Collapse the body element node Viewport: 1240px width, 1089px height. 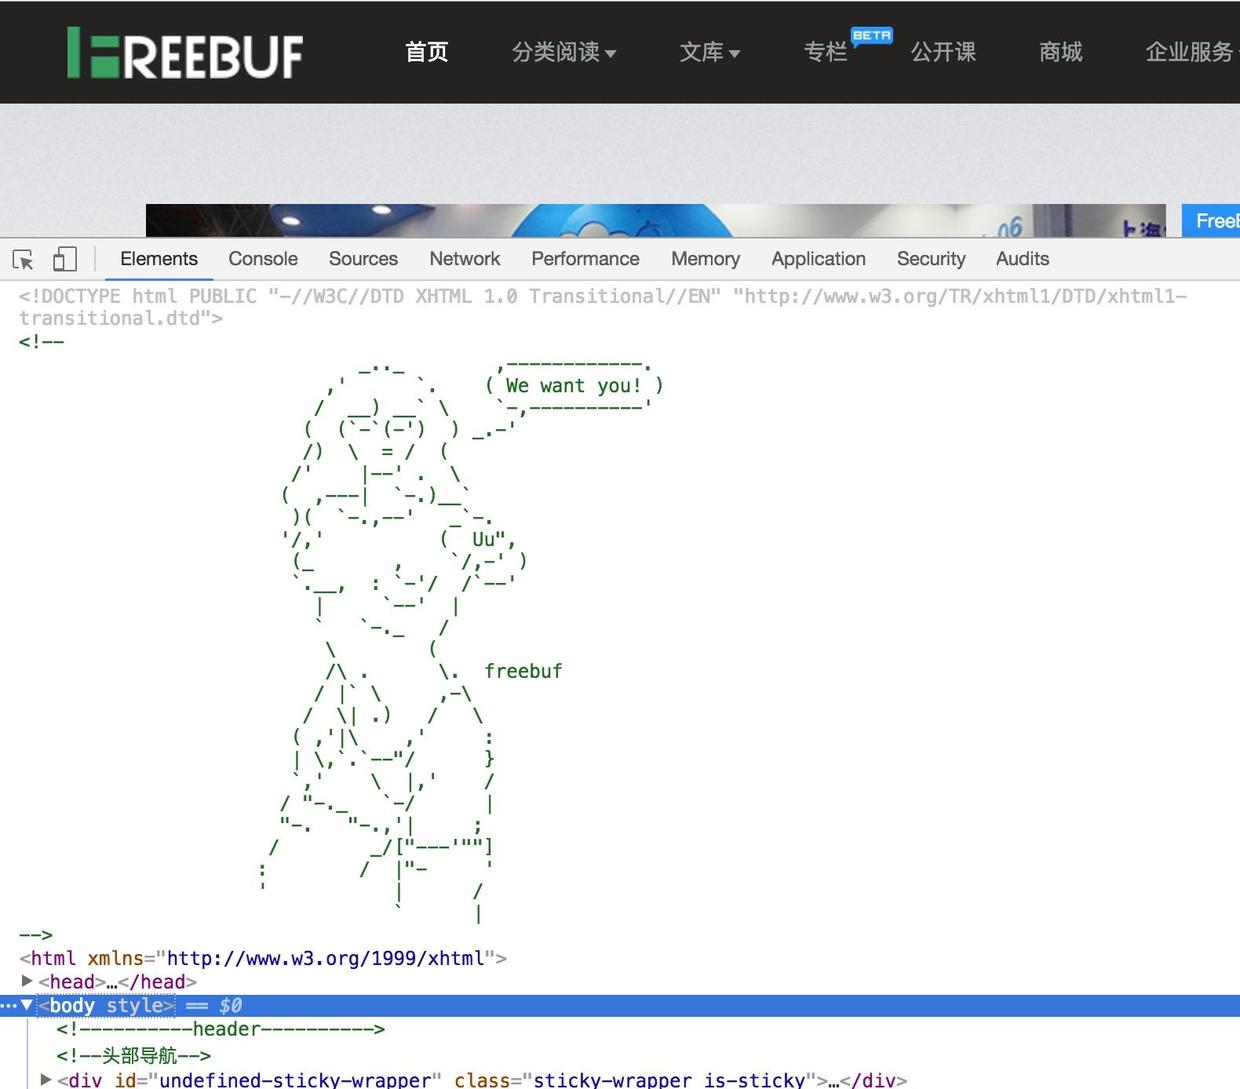27,1005
